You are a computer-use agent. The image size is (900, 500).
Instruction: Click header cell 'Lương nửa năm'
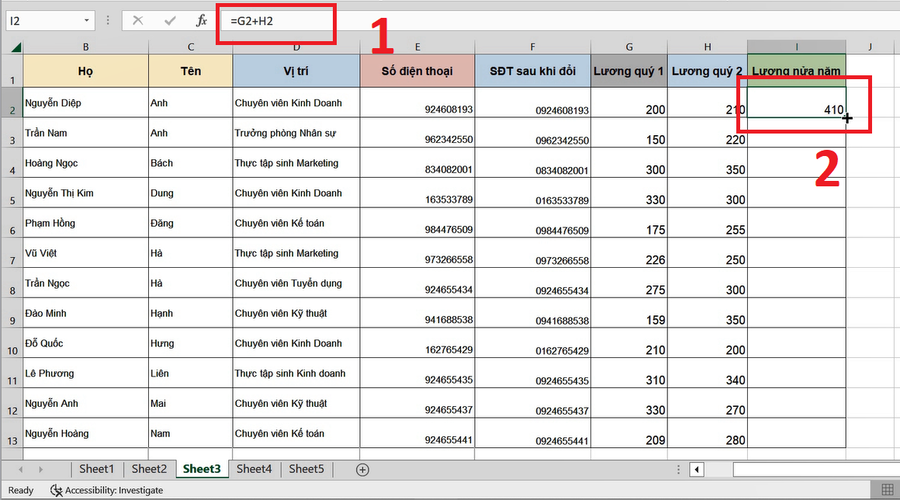[x=797, y=71]
